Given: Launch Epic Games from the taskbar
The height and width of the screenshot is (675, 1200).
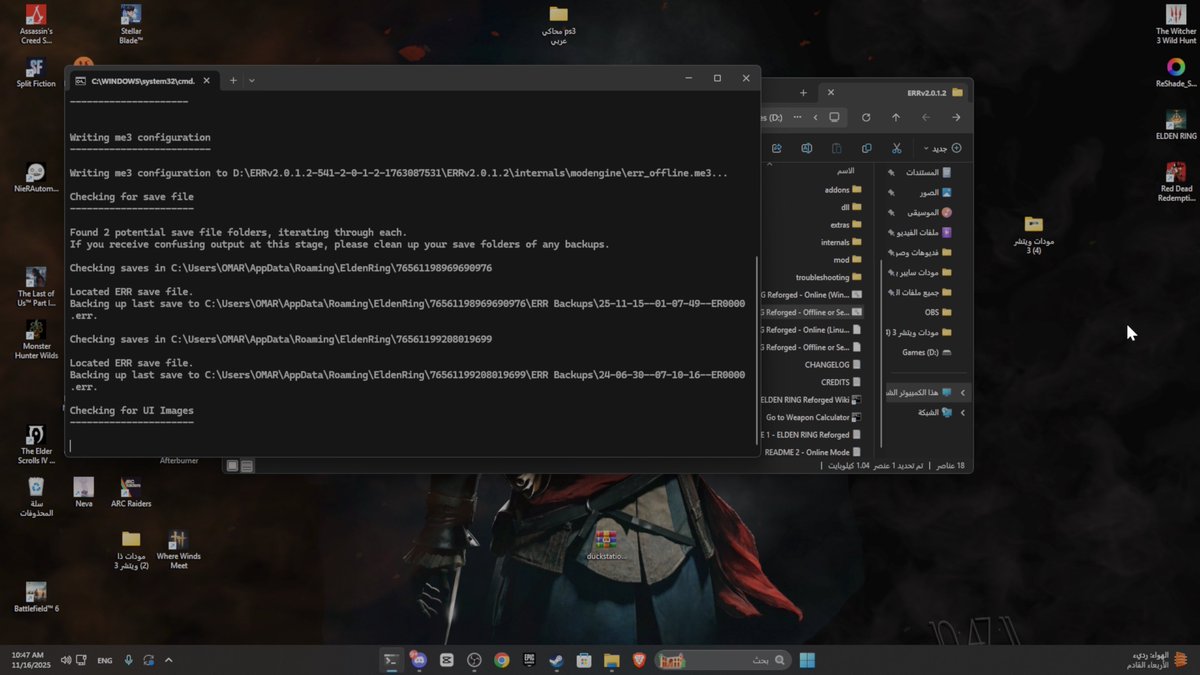Looking at the screenshot, I should [x=529, y=660].
